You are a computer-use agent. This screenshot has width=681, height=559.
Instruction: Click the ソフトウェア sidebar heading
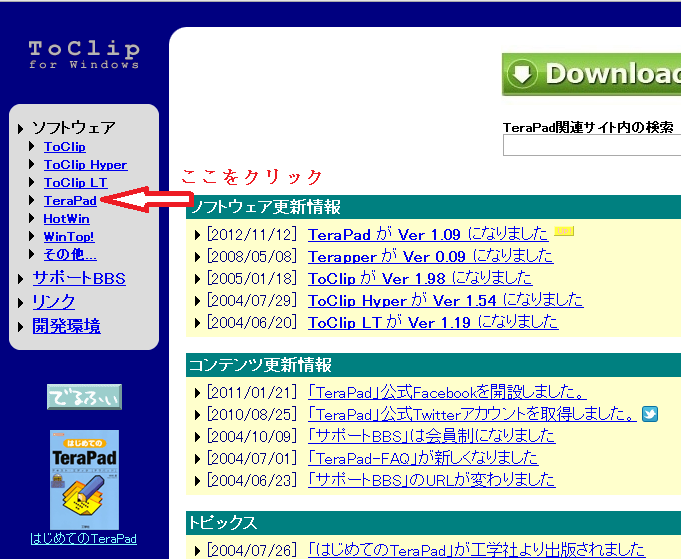(74, 128)
